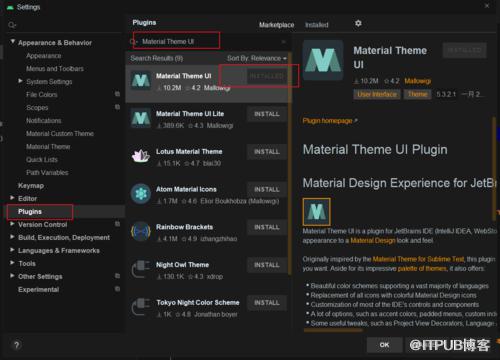The height and width of the screenshot is (360, 500).
Task: Open Material Theme settings page
Action: point(48,147)
